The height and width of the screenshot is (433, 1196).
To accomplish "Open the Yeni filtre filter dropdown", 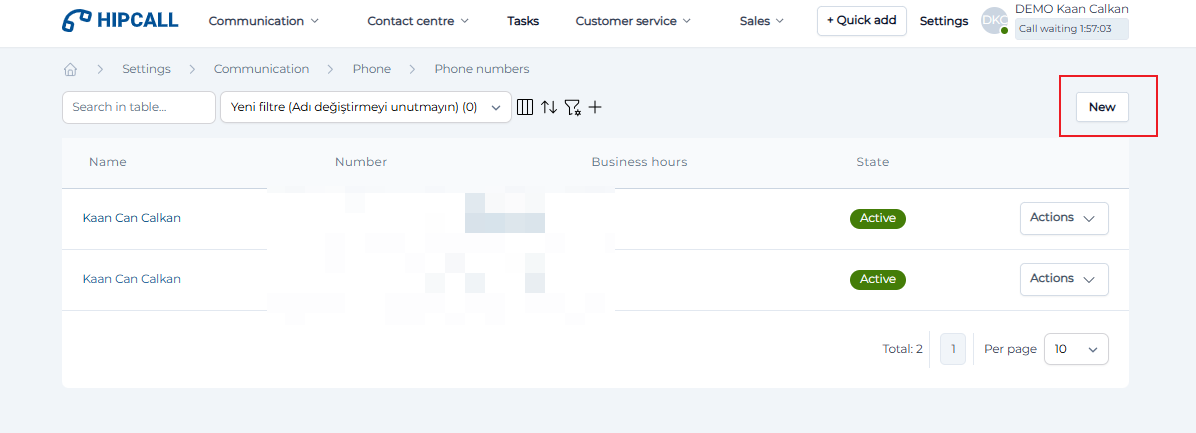I will coord(365,107).
